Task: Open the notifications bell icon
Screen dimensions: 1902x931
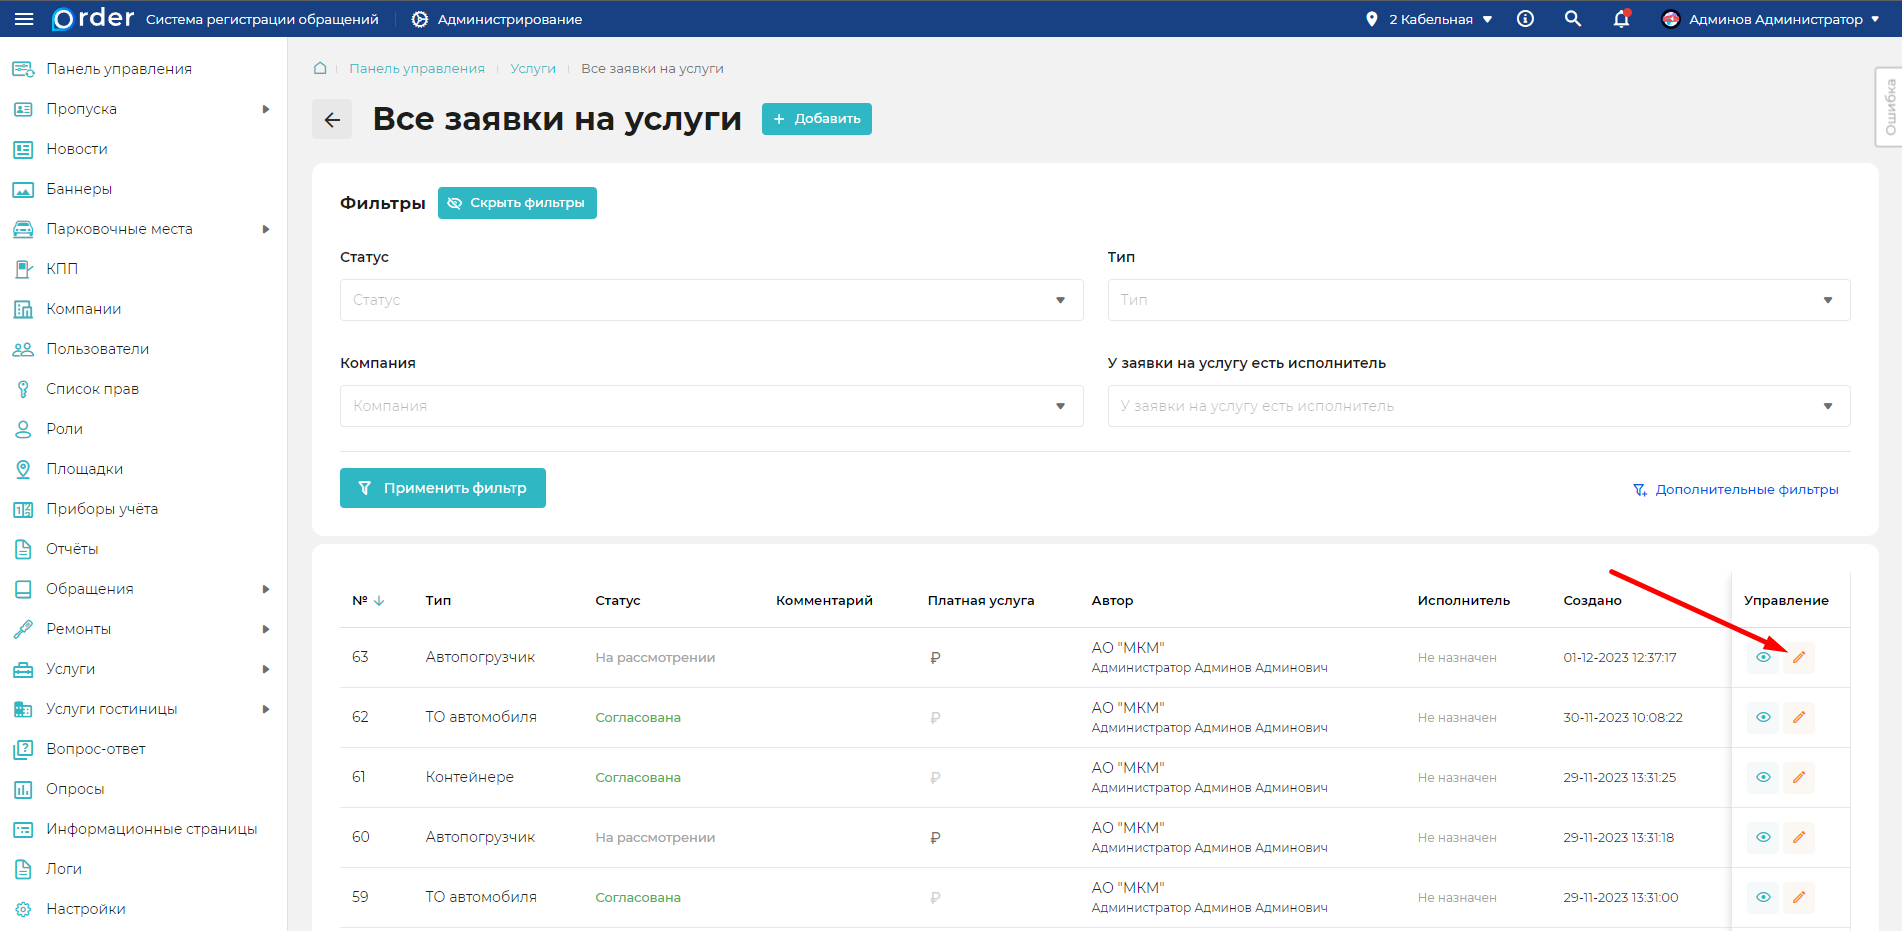Action: point(1621,19)
